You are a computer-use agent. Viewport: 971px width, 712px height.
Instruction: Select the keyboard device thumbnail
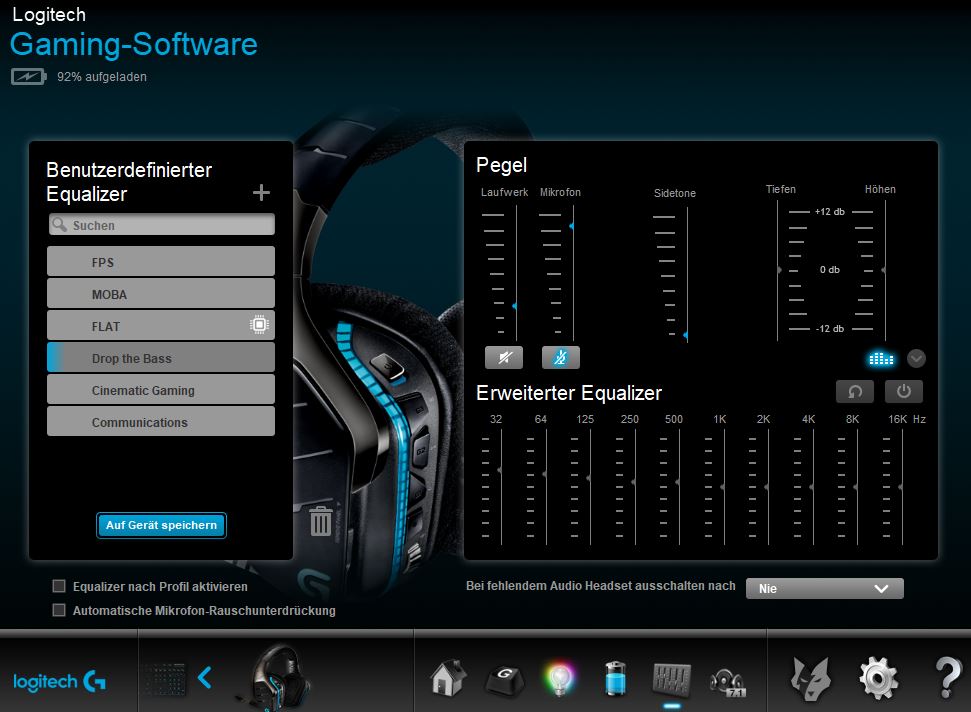coord(164,680)
